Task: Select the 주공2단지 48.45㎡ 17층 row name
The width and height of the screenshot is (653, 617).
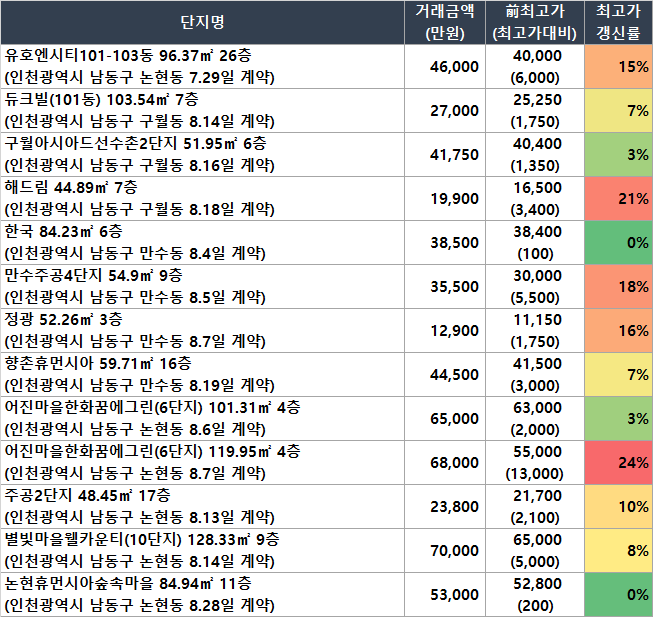Action: [x=202, y=507]
